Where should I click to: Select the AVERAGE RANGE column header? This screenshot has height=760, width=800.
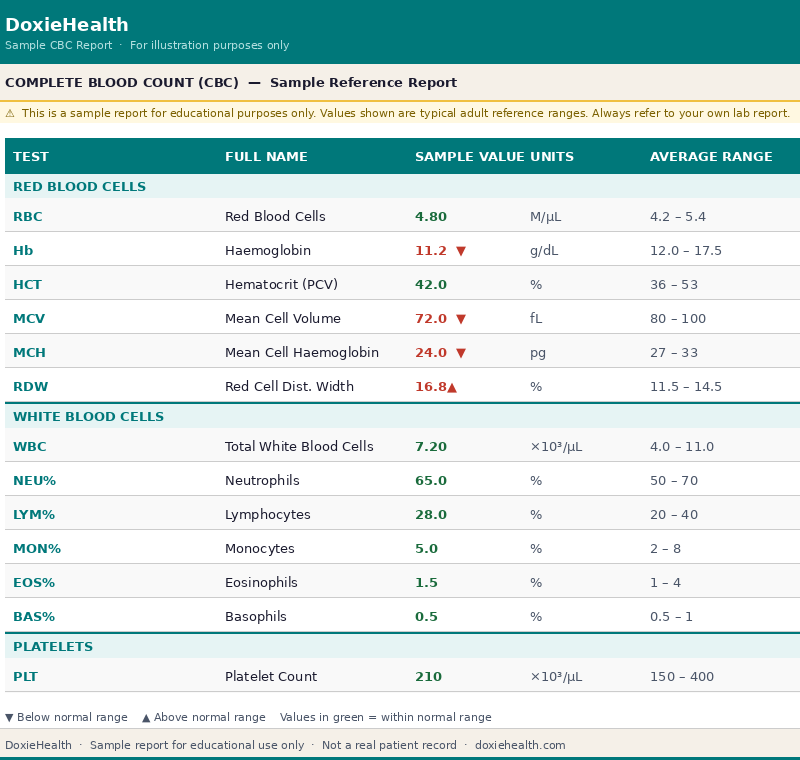712,156
